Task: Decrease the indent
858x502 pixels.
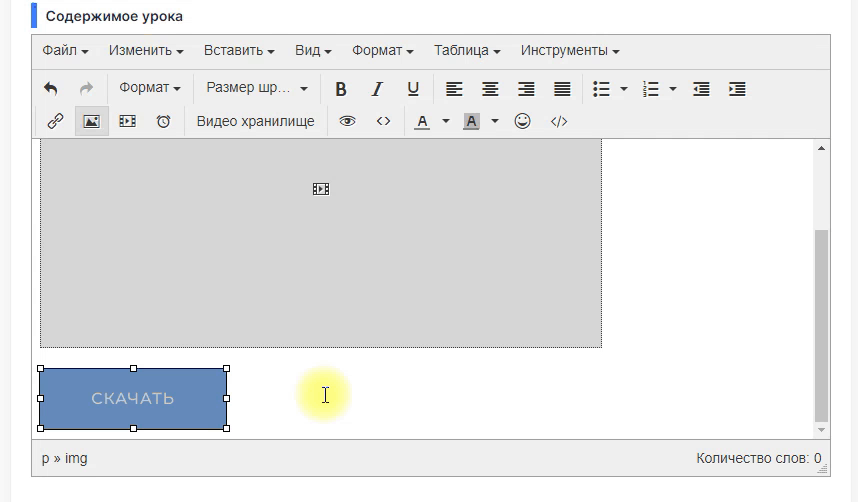Action: pyautogui.click(x=701, y=89)
